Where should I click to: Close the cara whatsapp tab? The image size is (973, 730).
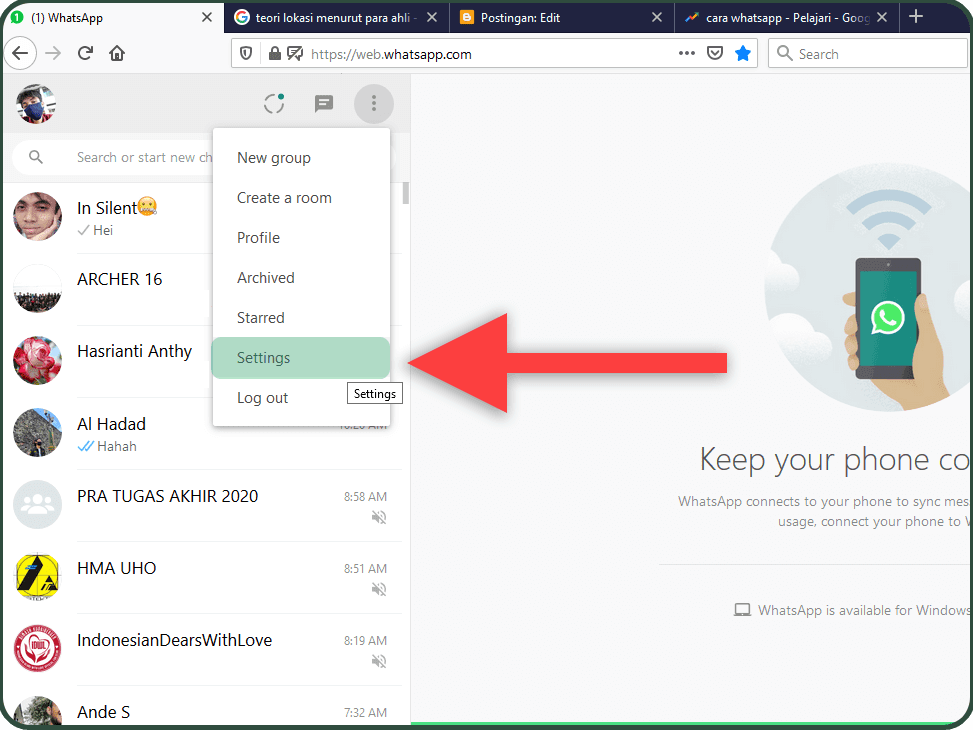(x=881, y=17)
